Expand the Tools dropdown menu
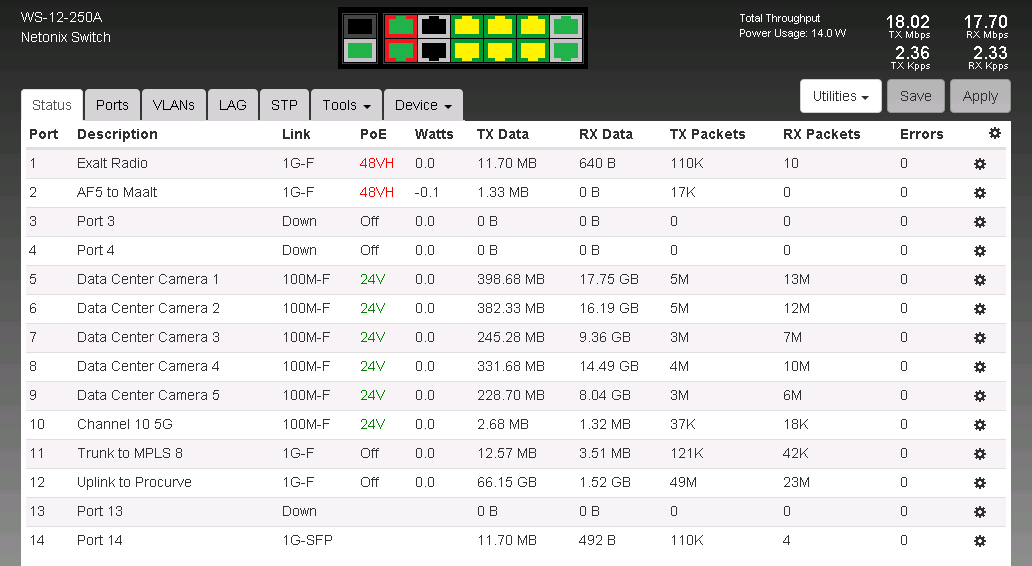1032x566 pixels. (346, 105)
